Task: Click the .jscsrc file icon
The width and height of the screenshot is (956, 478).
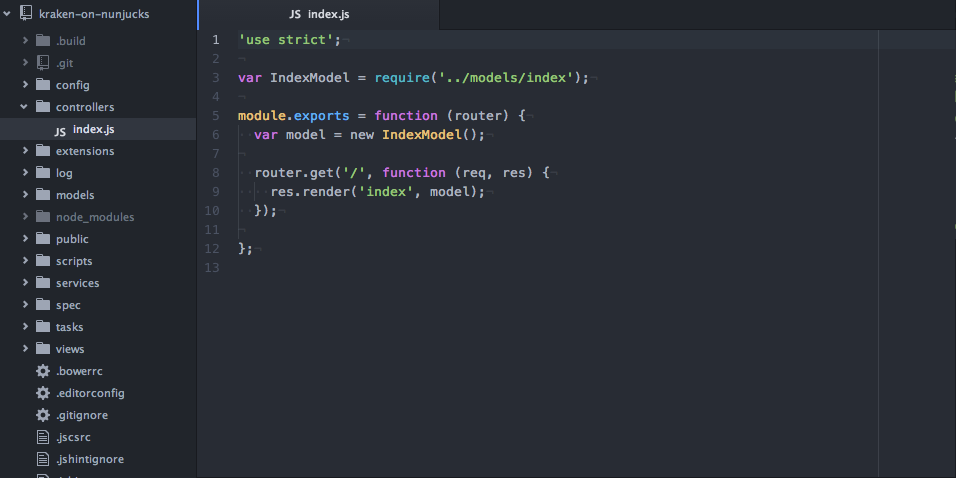Action: click(42, 437)
